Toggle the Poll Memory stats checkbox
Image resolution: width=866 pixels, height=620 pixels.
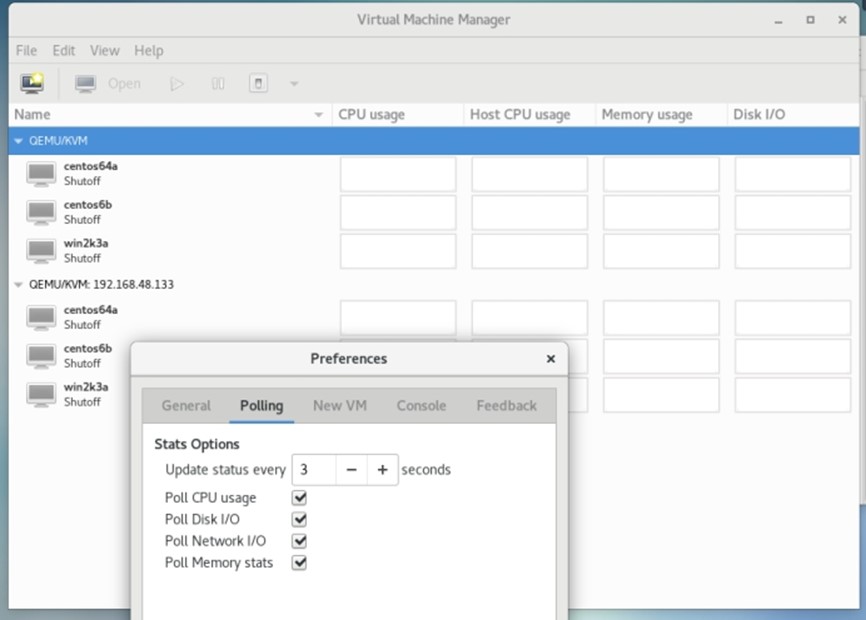[299, 563]
